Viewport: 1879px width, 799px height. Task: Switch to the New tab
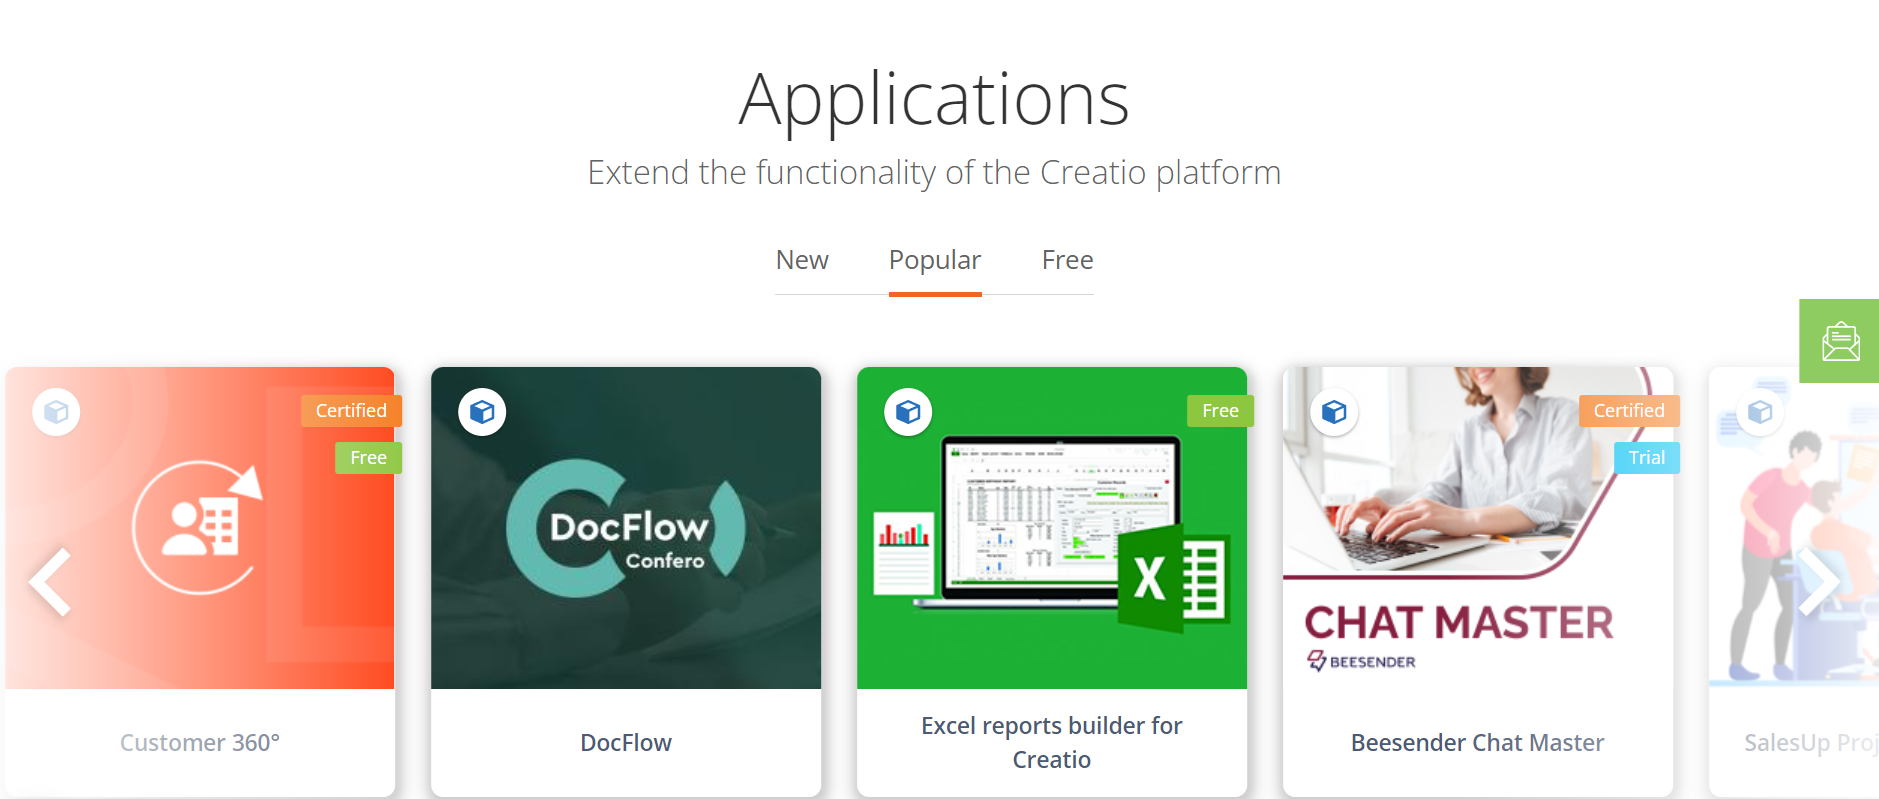(802, 260)
